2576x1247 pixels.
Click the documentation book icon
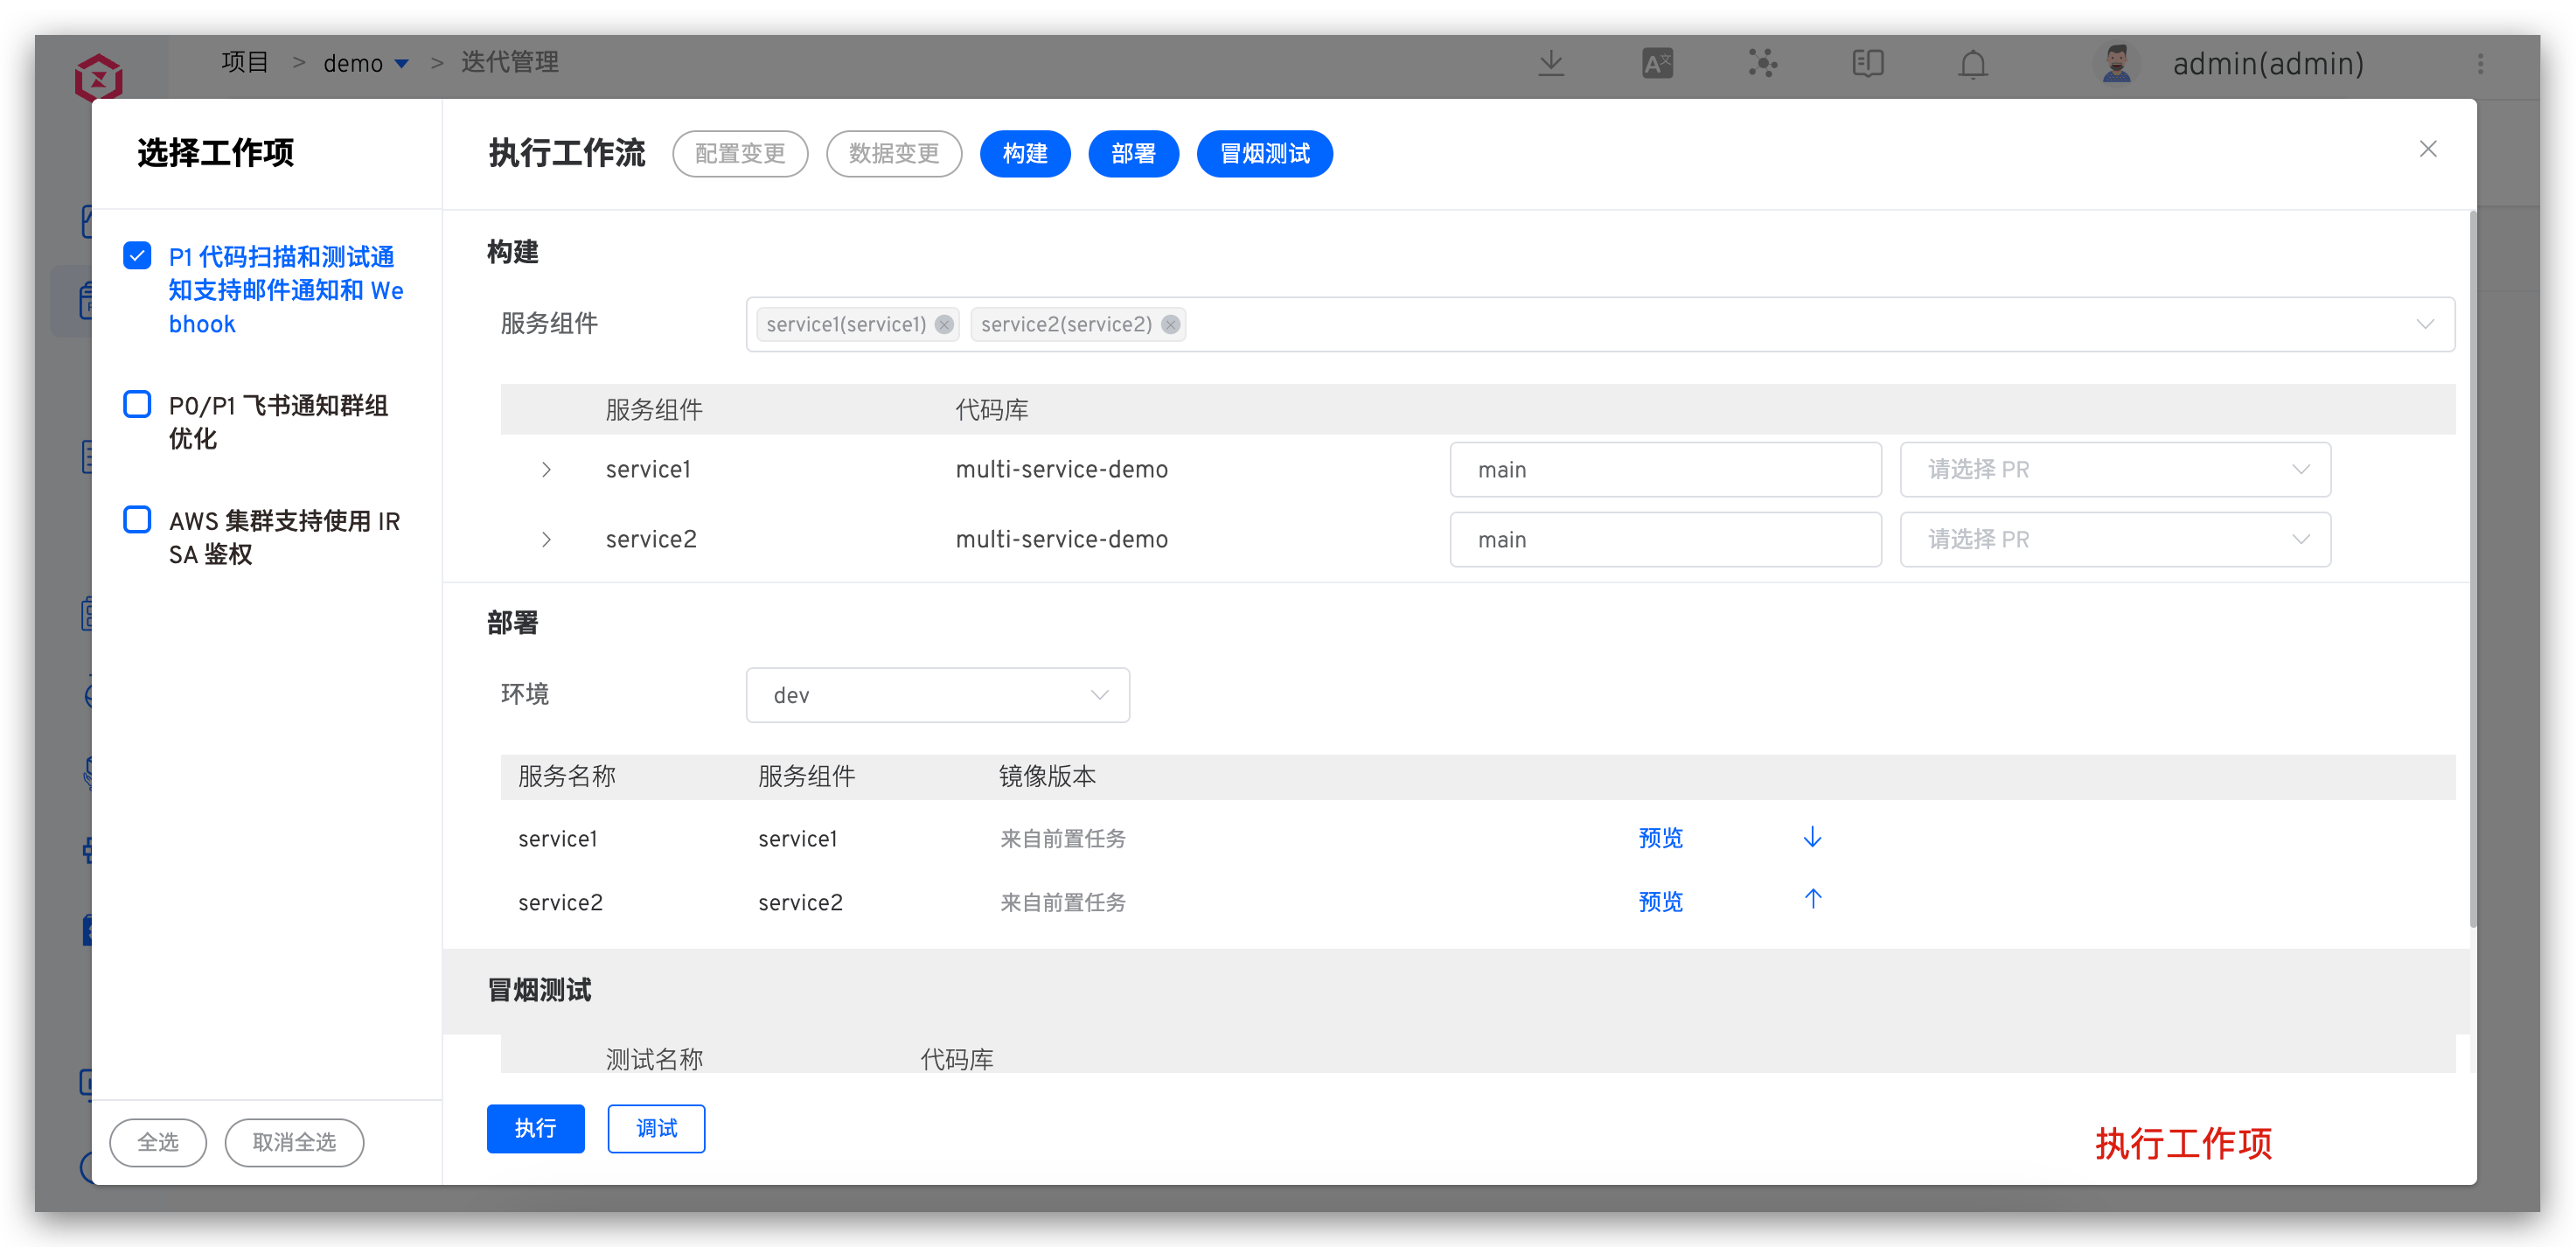coord(1867,63)
